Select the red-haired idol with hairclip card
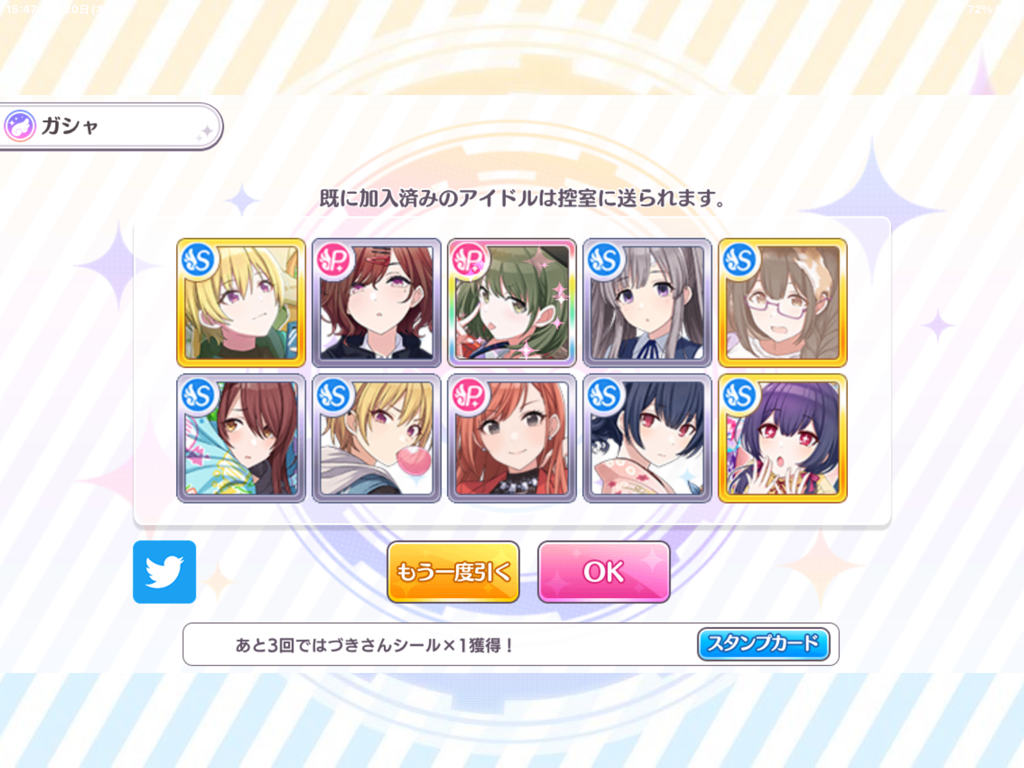This screenshot has width=1024, height=768. point(376,302)
